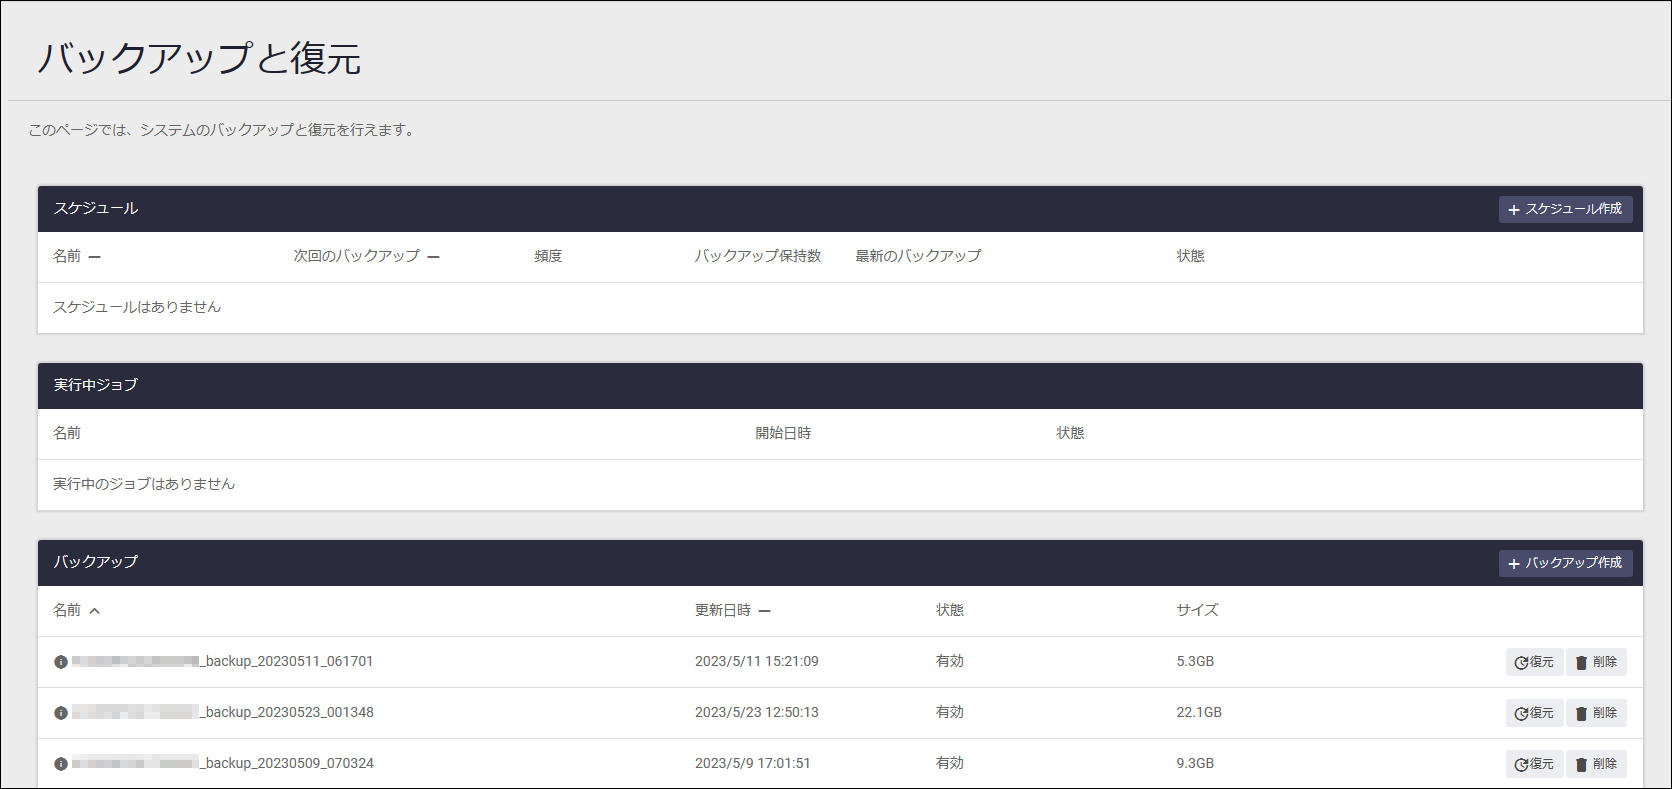This screenshot has height=789, width=1672.
Task: Click info icon for backup_20230509_070324
Action: point(61,764)
